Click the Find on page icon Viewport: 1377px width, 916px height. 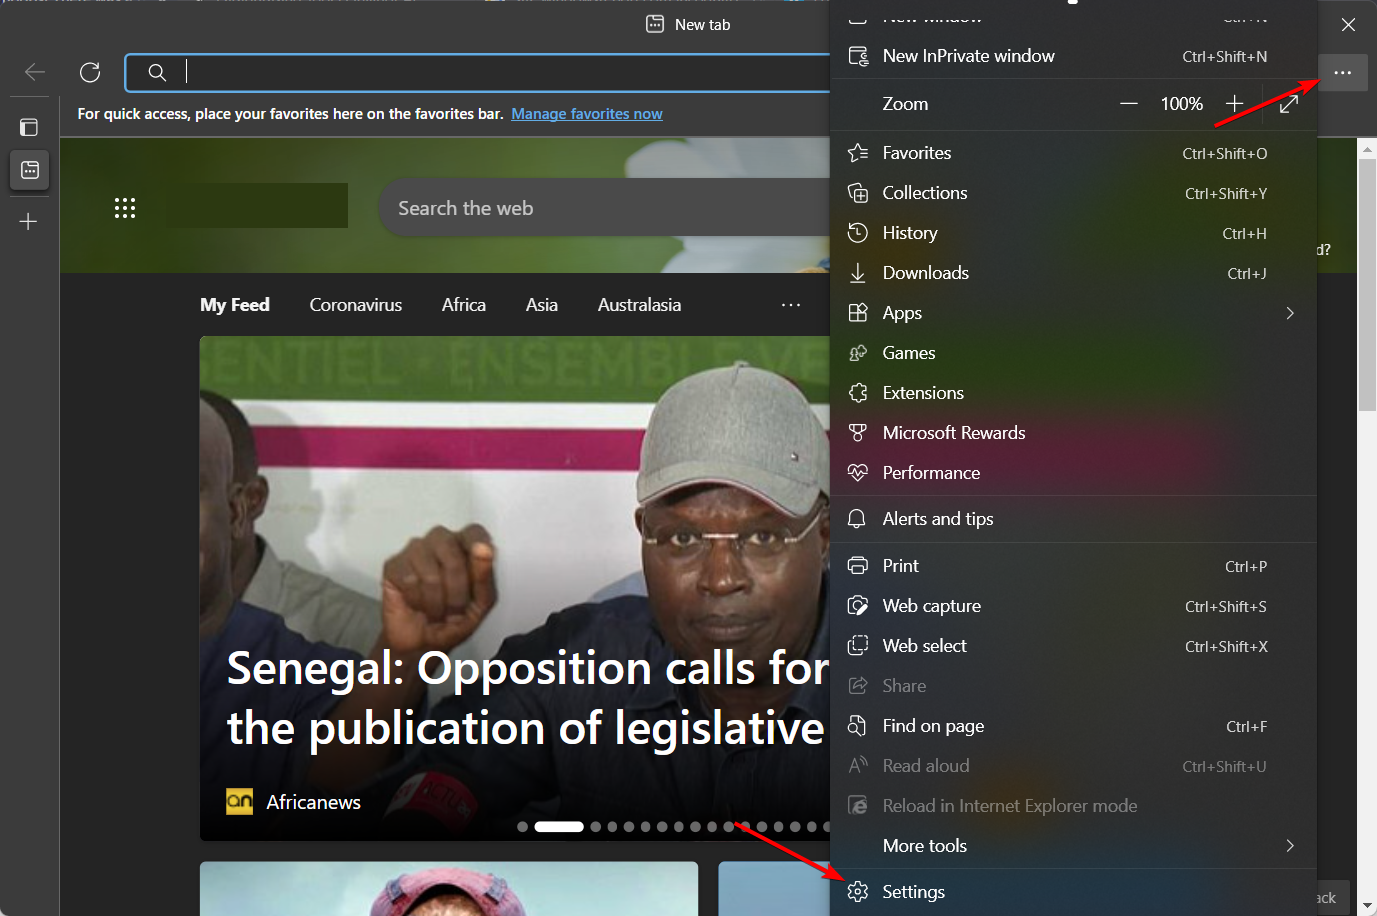pyautogui.click(x=858, y=726)
